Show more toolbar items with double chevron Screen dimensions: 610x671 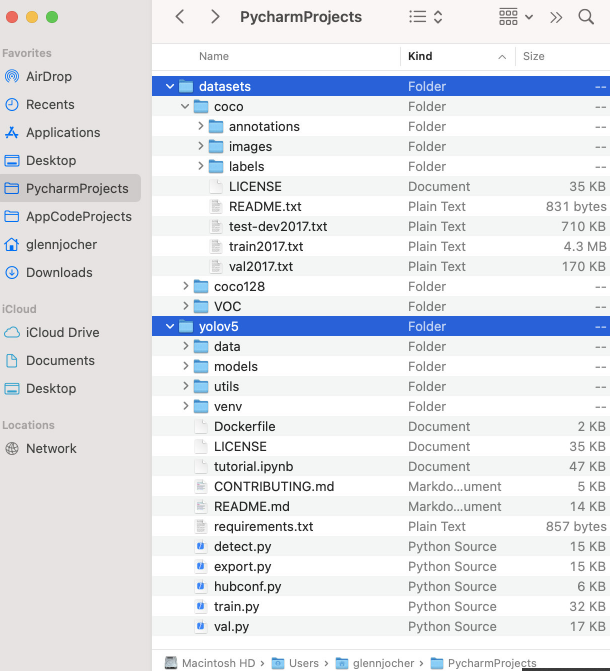tap(556, 17)
